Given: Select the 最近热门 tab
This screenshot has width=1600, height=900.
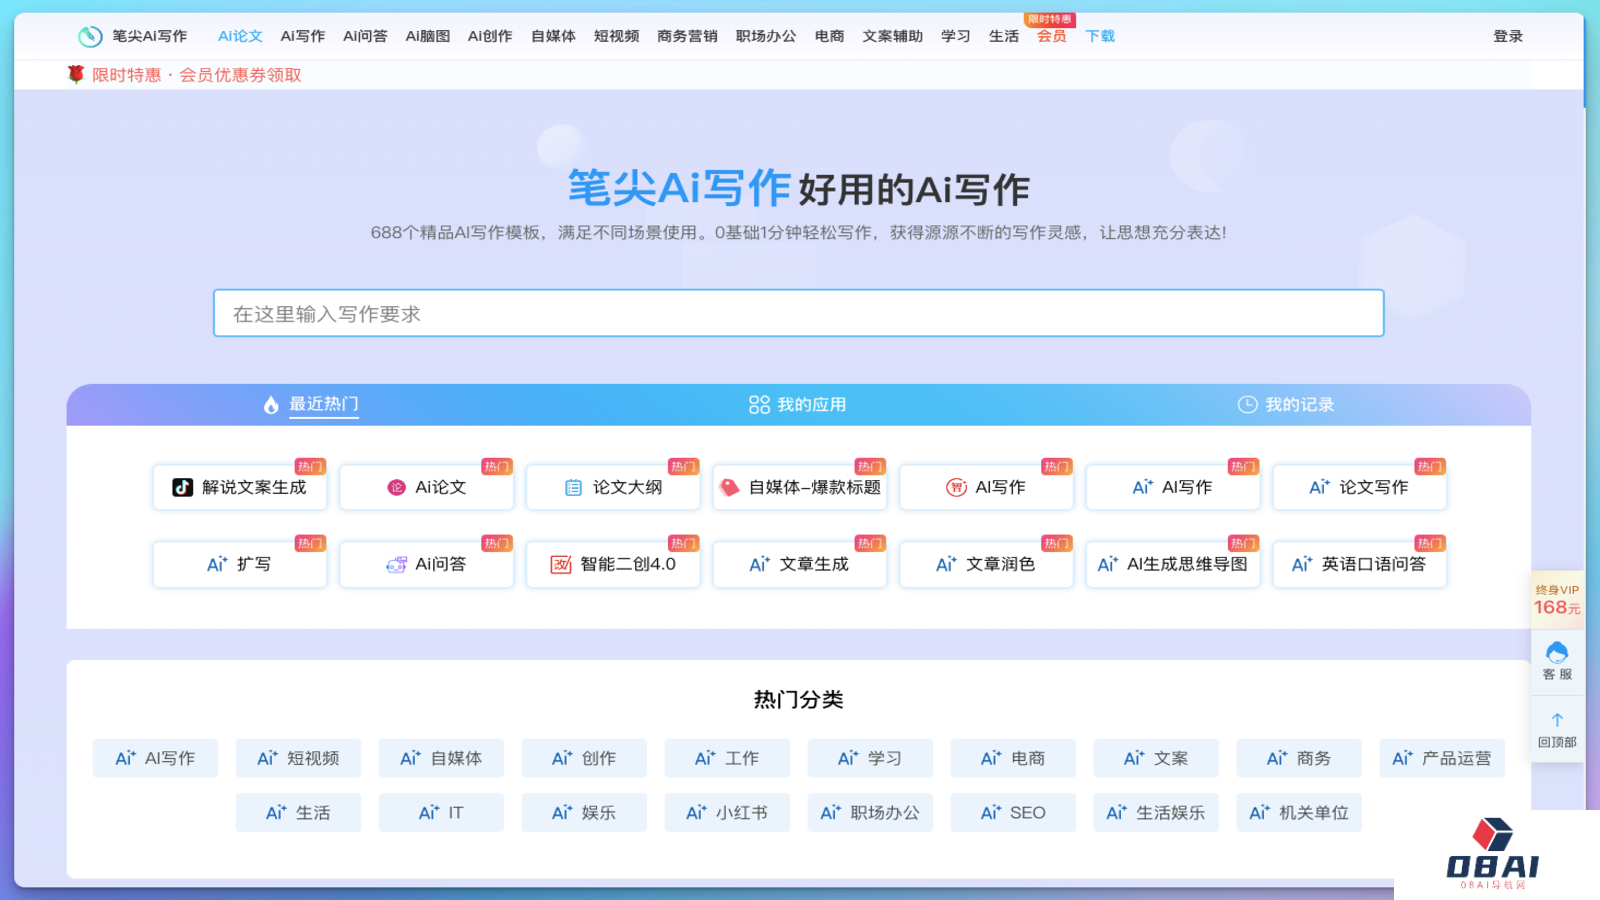Looking at the screenshot, I should (311, 405).
